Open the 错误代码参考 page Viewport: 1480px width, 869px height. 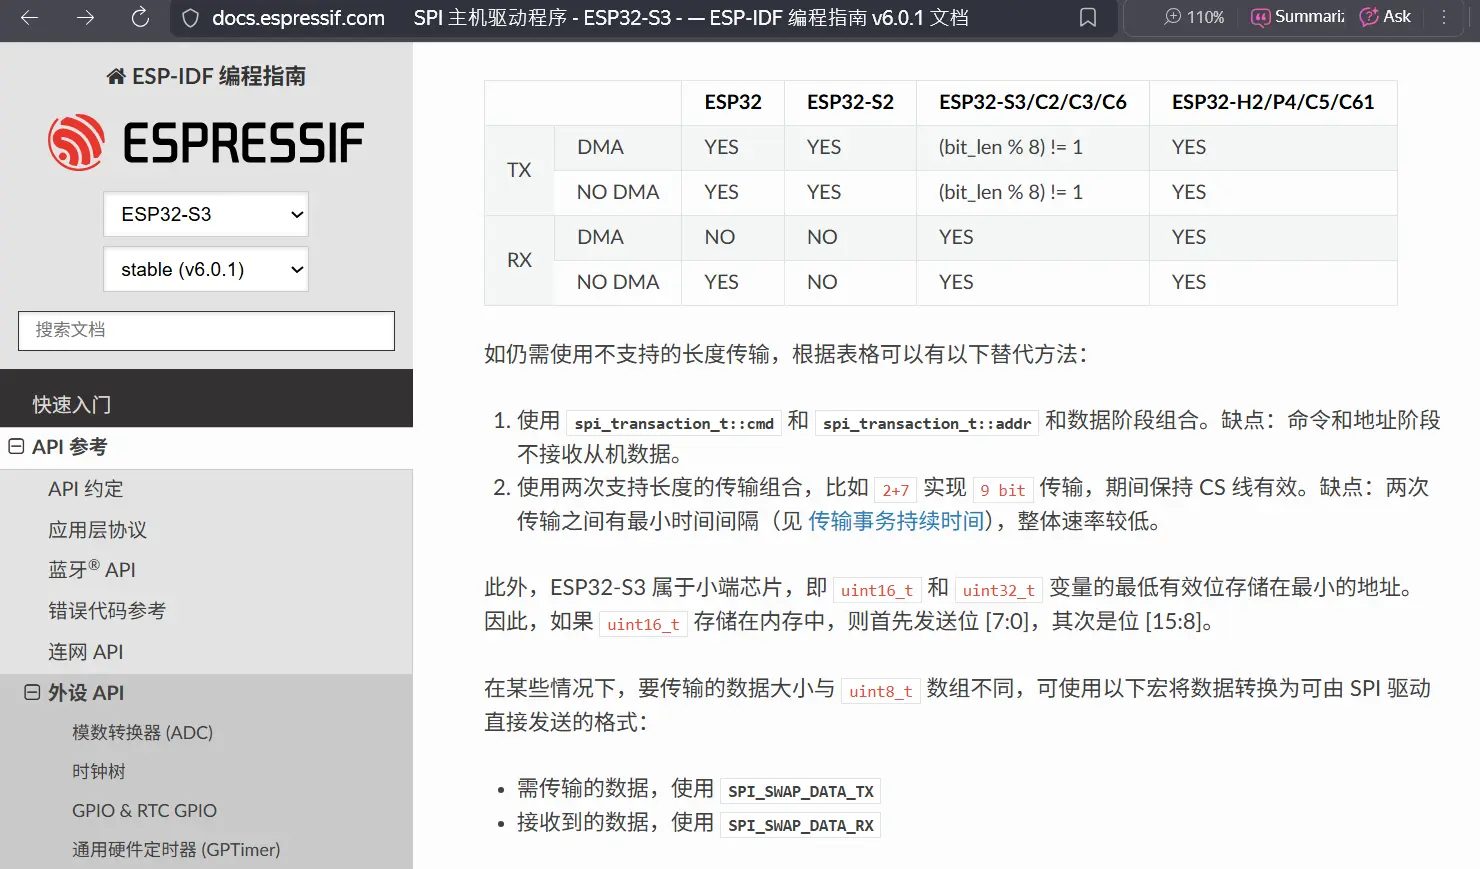107,611
